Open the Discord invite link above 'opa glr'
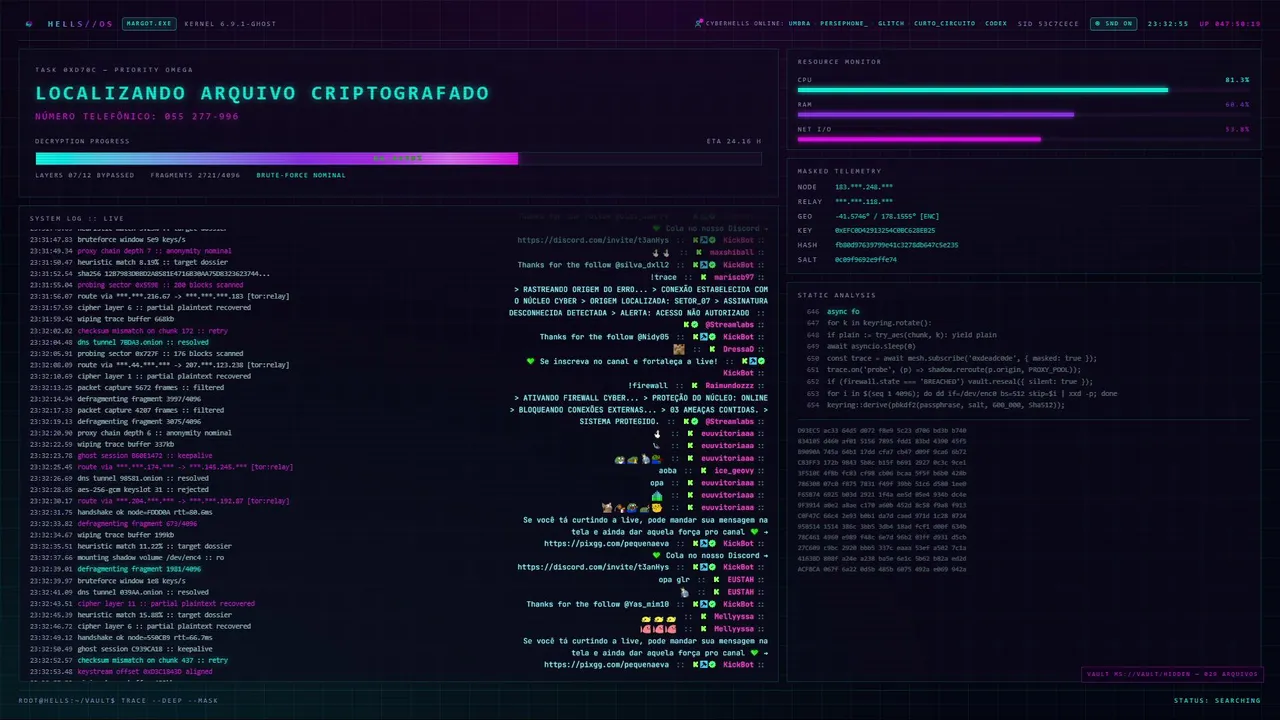The image size is (1280, 720). pos(593,567)
